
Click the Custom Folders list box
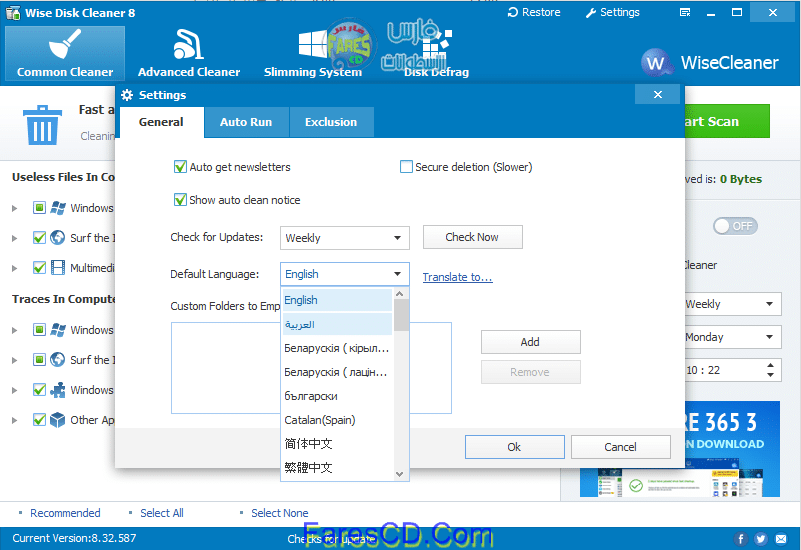tap(311, 368)
